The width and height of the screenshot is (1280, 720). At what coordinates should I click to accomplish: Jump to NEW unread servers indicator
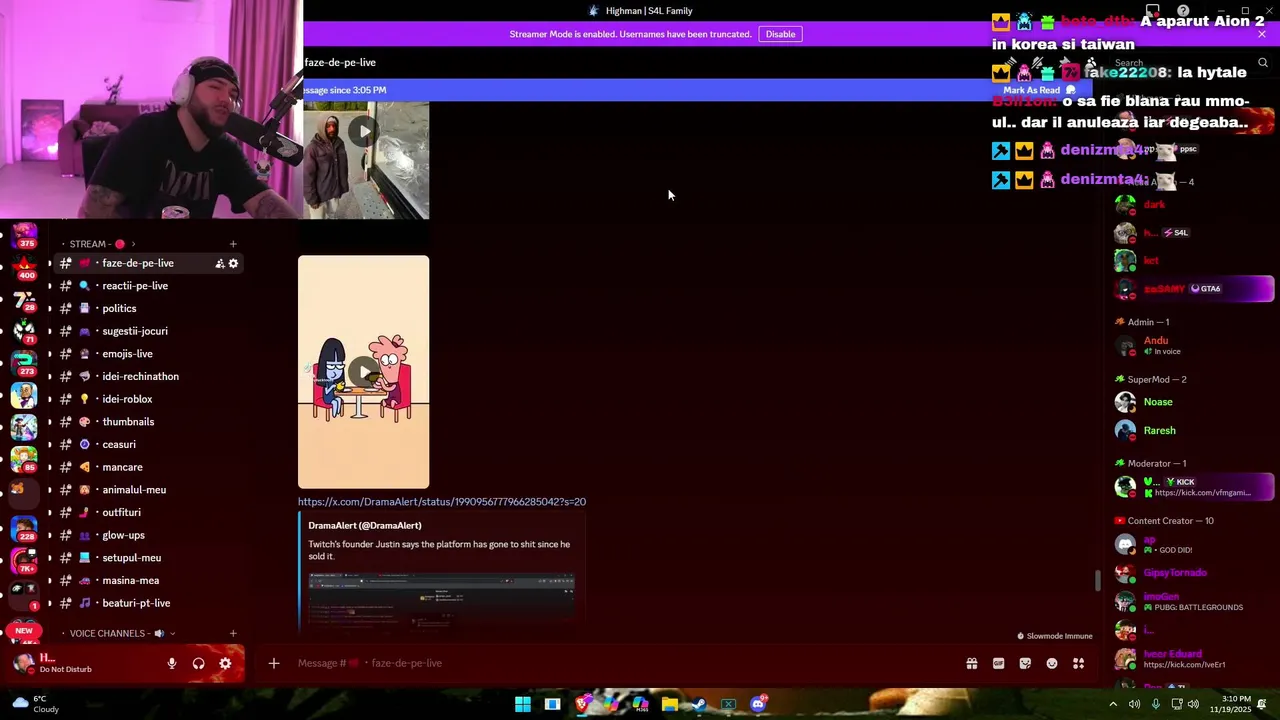[24, 631]
